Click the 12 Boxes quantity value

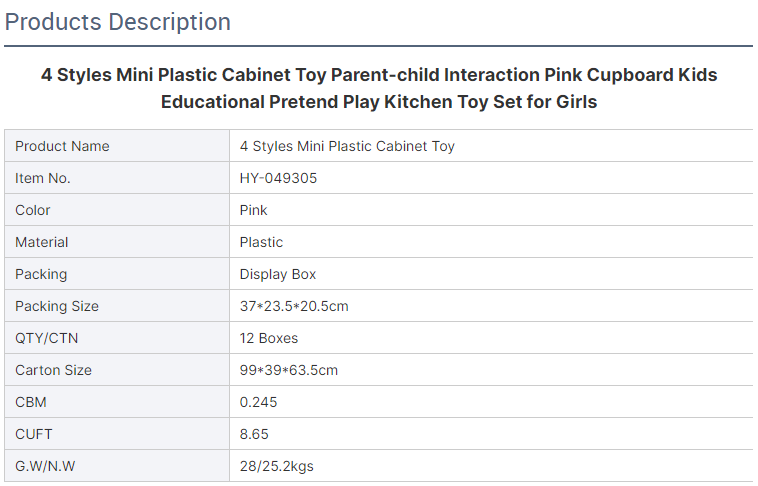point(269,338)
